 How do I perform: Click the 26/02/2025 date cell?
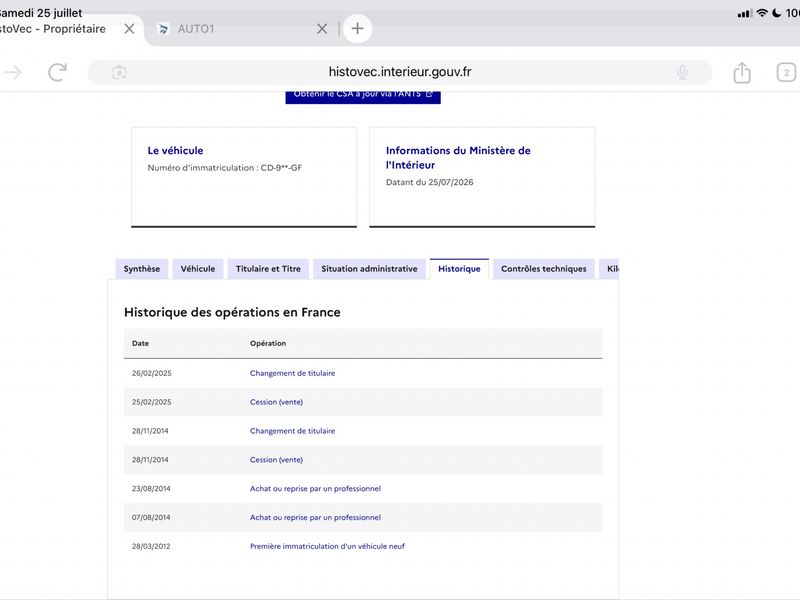[152, 373]
